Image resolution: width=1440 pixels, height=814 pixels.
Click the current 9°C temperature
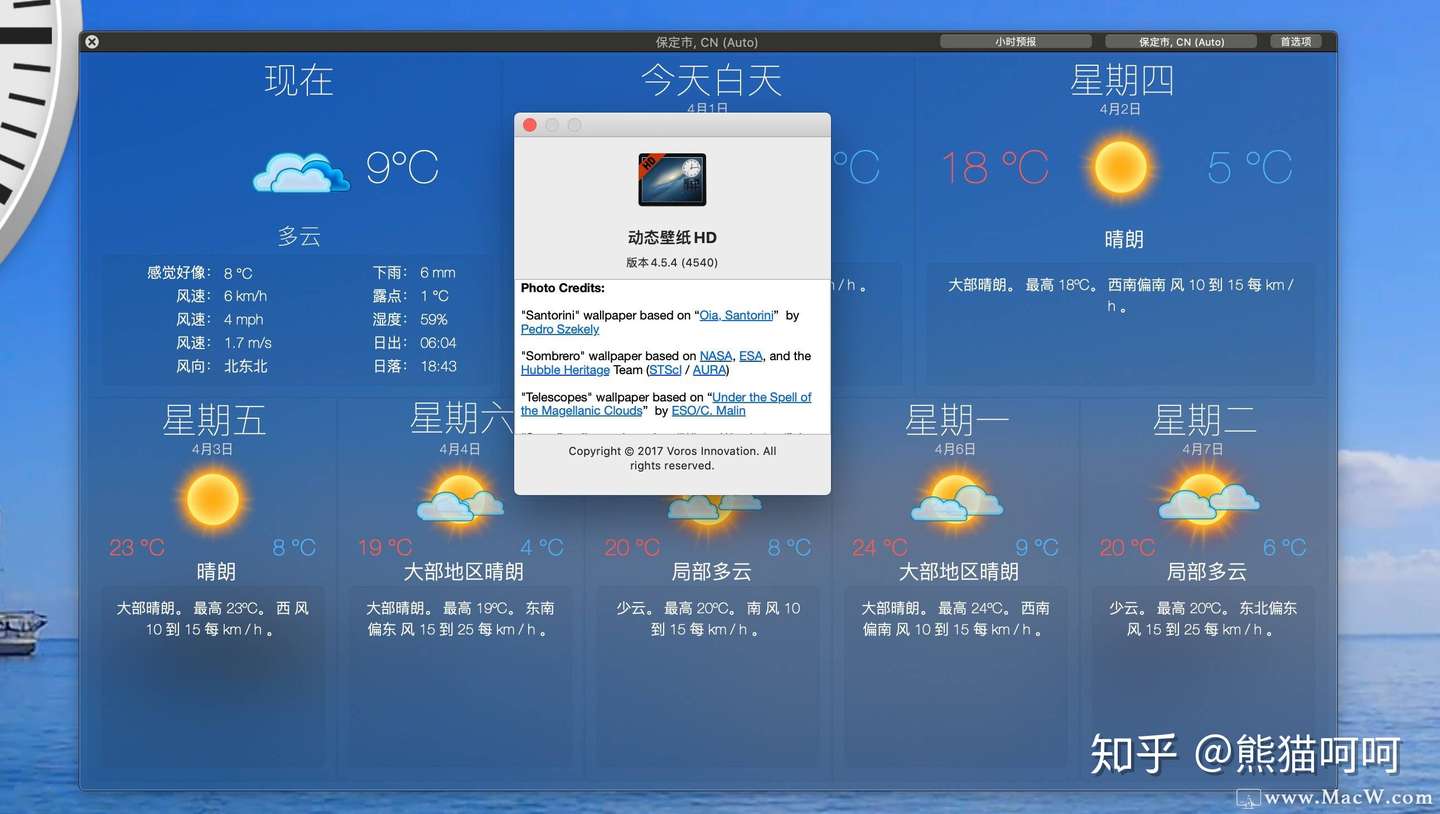pyautogui.click(x=402, y=167)
